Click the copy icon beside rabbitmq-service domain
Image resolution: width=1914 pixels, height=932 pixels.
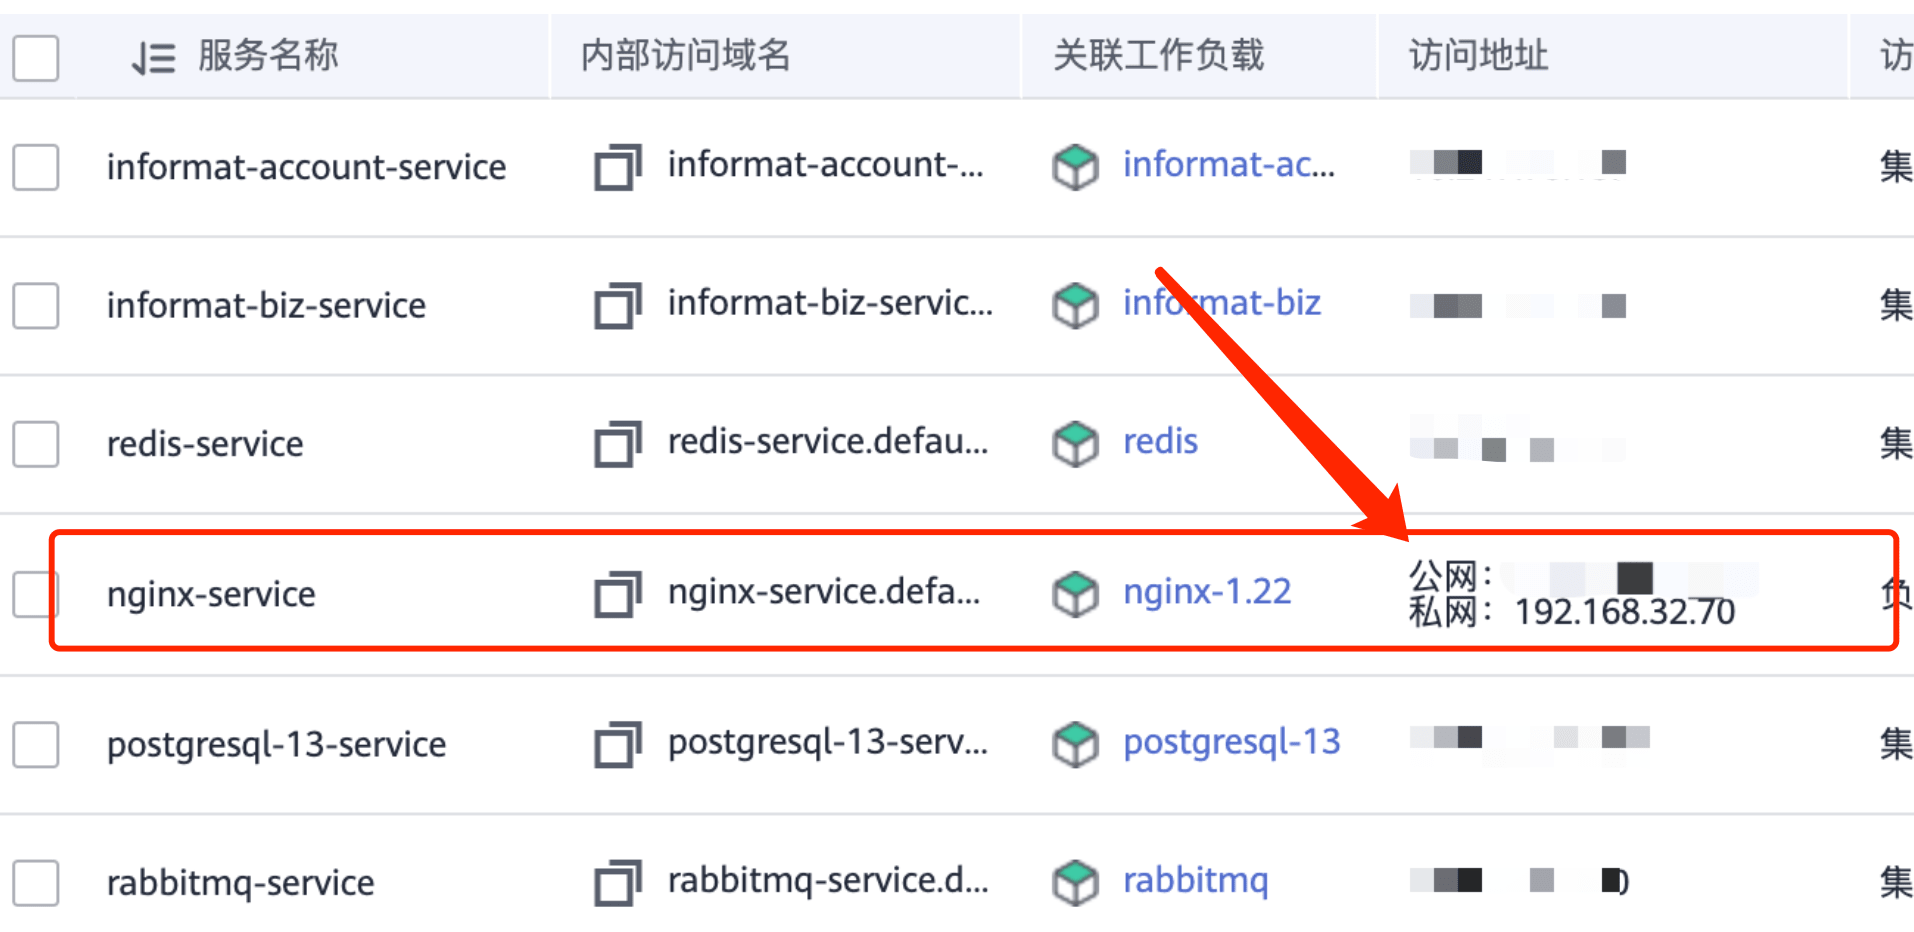(615, 882)
